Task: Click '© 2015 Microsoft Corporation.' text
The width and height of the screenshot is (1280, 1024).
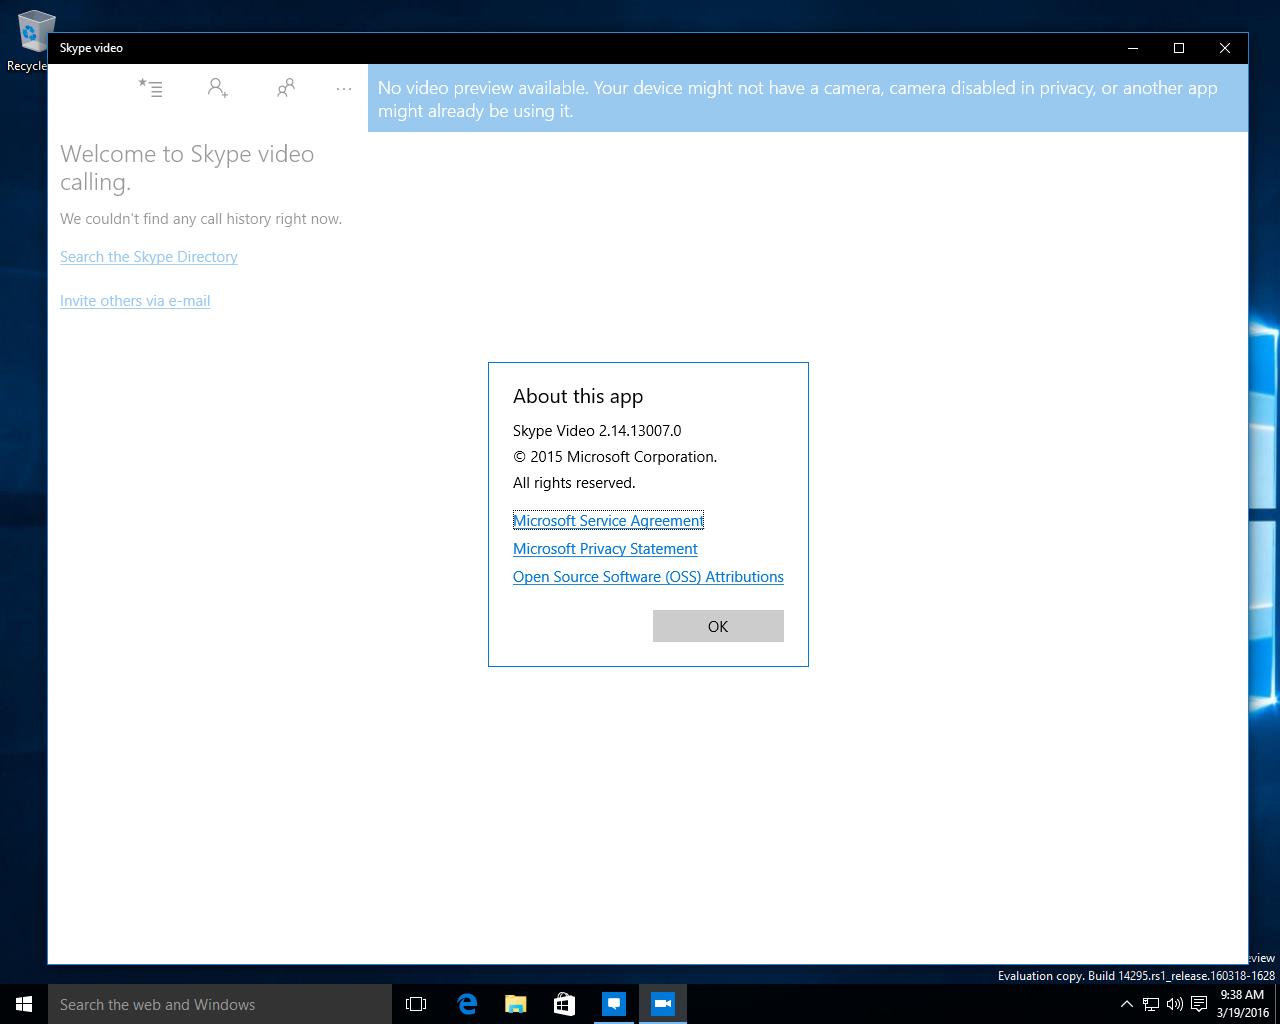Action: [615, 457]
